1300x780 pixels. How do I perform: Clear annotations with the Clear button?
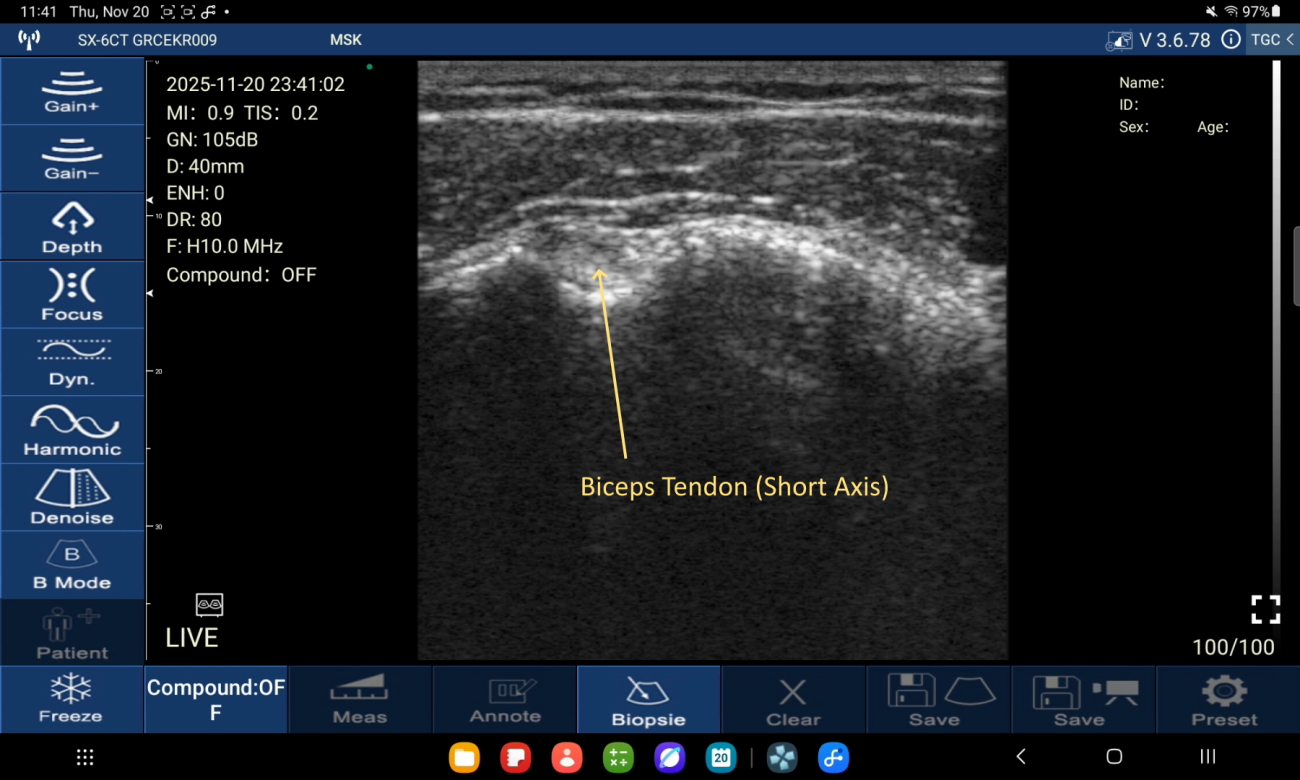[x=793, y=699]
